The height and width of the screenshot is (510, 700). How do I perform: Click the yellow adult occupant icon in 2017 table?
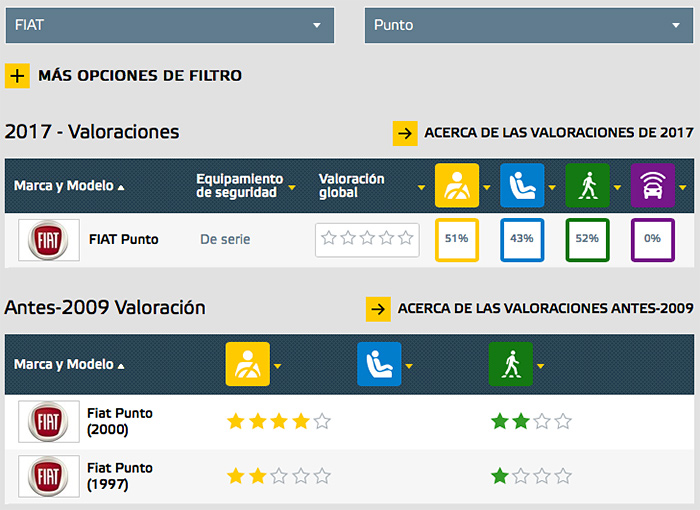pyautogui.click(x=457, y=186)
